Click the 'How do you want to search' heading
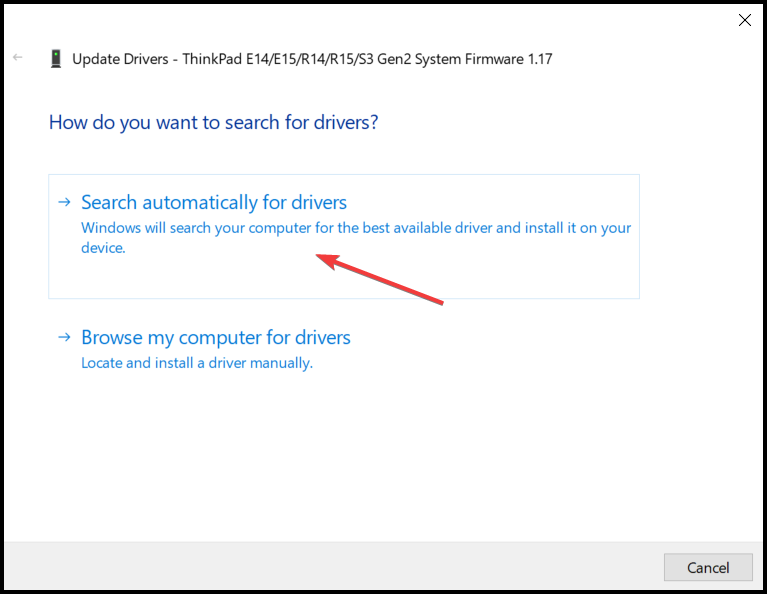 pyautogui.click(x=213, y=122)
